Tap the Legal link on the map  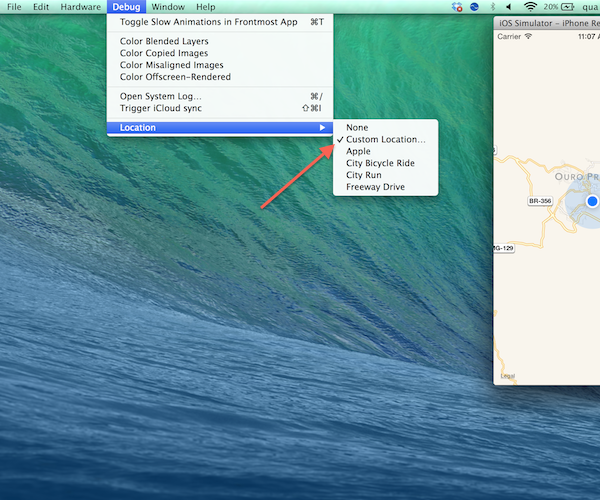pyautogui.click(x=508, y=376)
